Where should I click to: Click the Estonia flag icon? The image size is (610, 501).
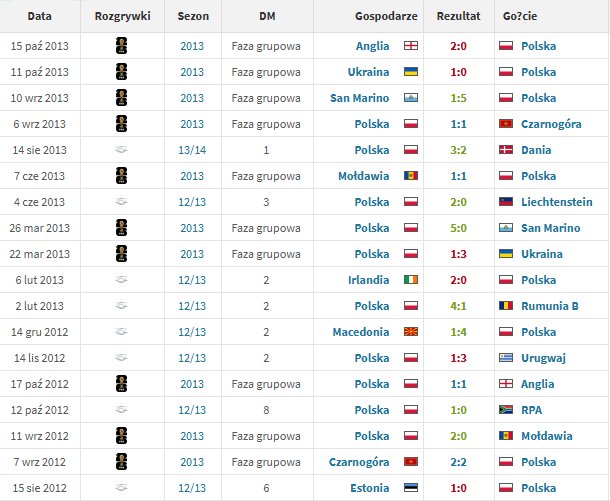coord(411,488)
